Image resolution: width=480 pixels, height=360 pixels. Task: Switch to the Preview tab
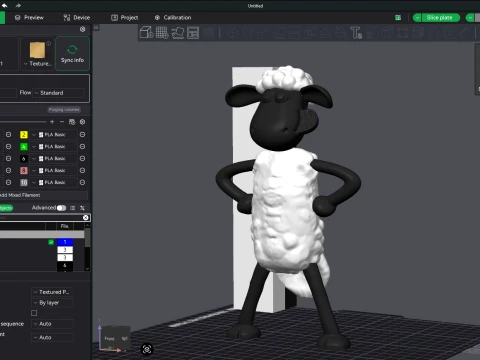[29, 17]
